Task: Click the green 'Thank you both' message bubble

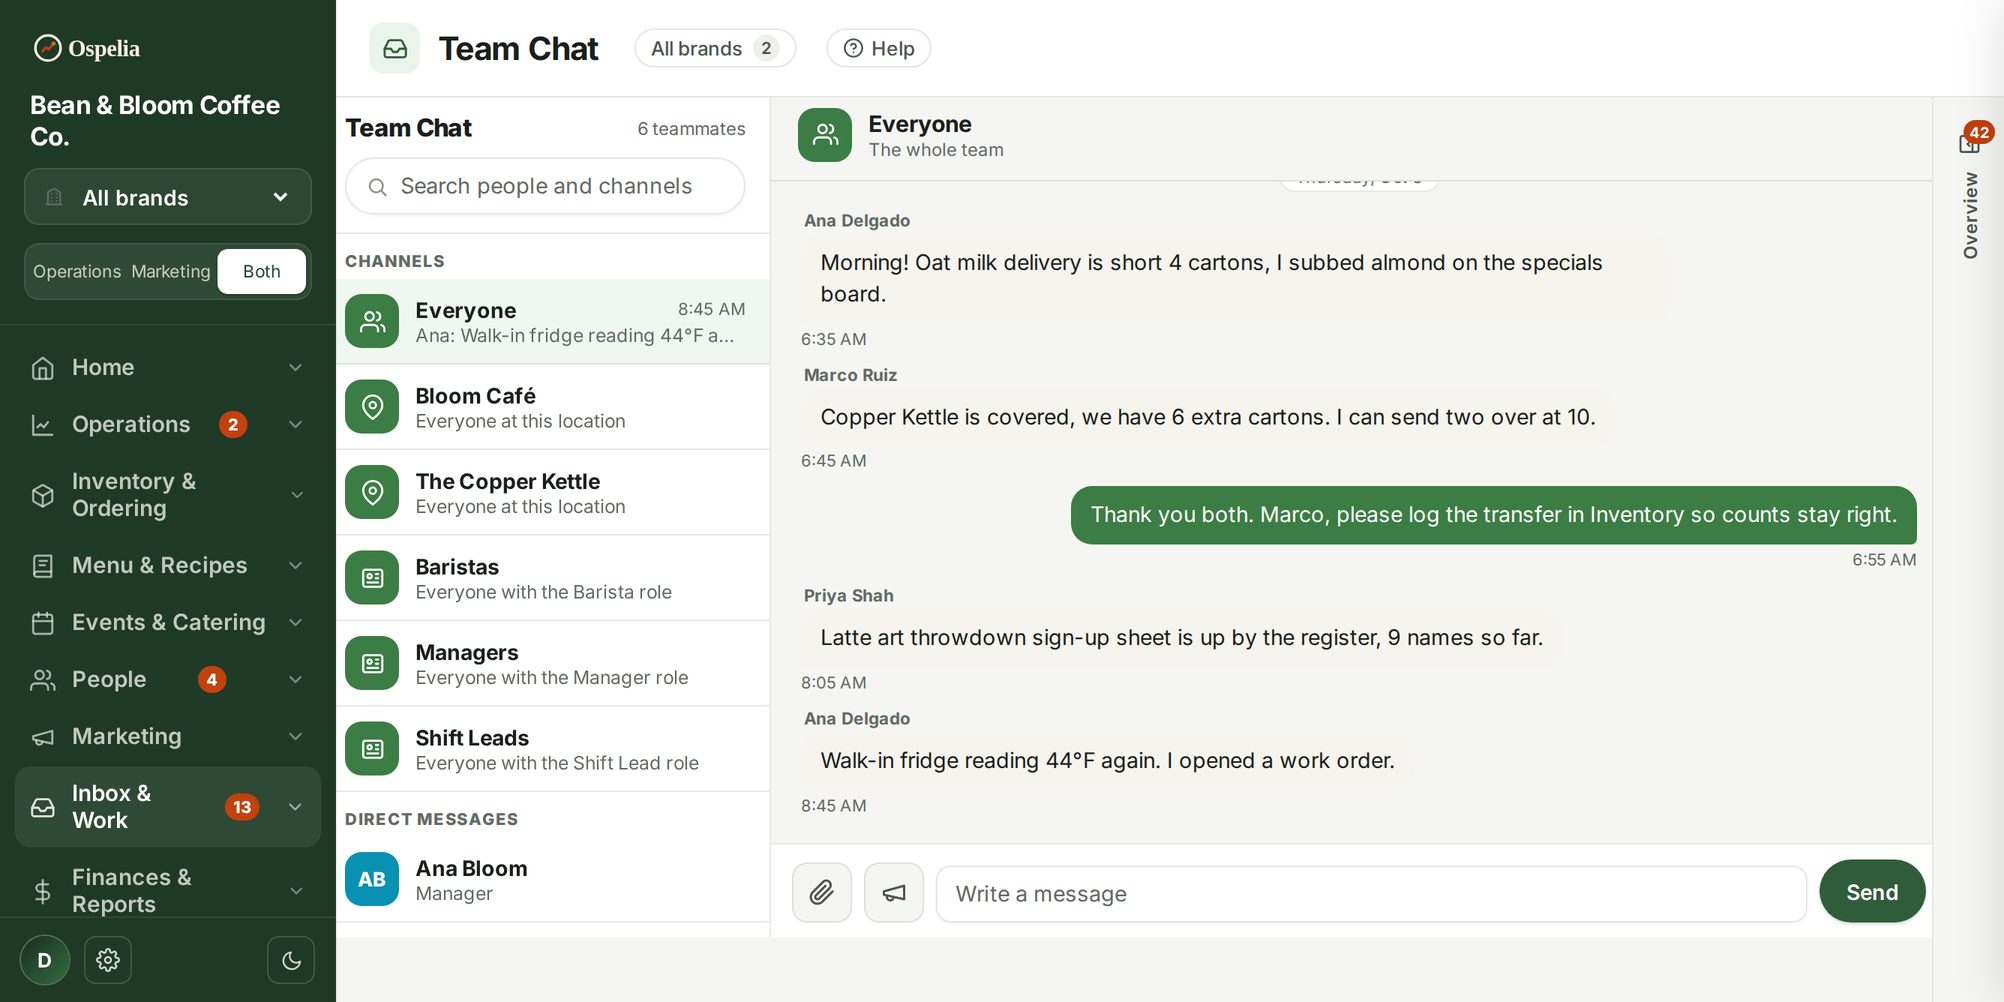Action: coord(1493,515)
